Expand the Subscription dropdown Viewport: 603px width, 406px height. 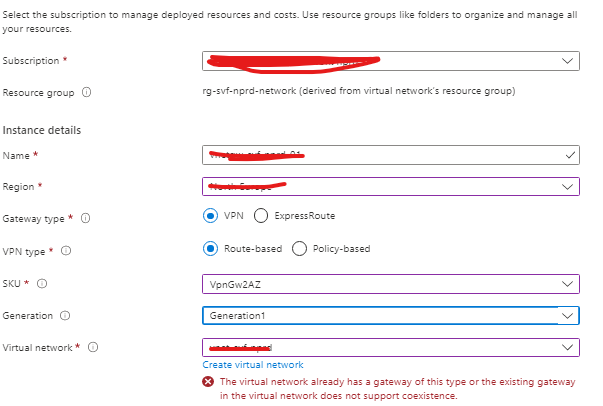(x=391, y=61)
